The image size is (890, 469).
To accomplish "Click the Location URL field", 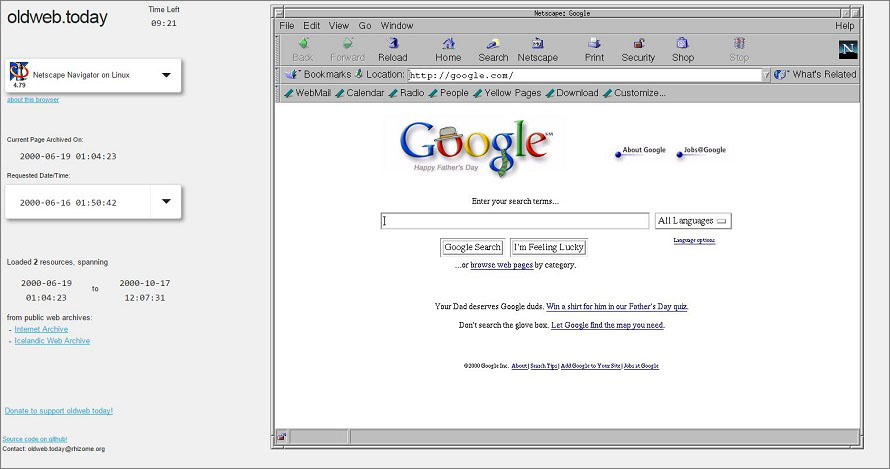I will click(585, 75).
